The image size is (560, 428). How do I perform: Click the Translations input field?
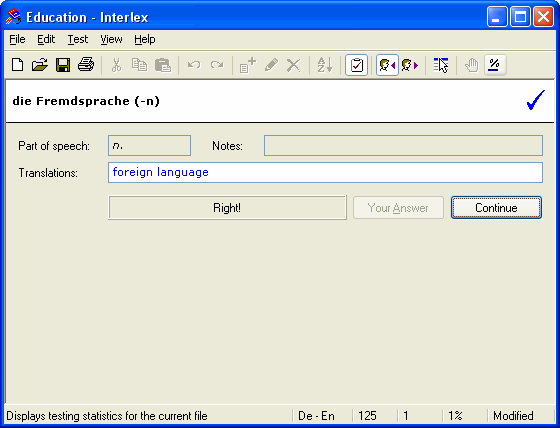(x=325, y=173)
